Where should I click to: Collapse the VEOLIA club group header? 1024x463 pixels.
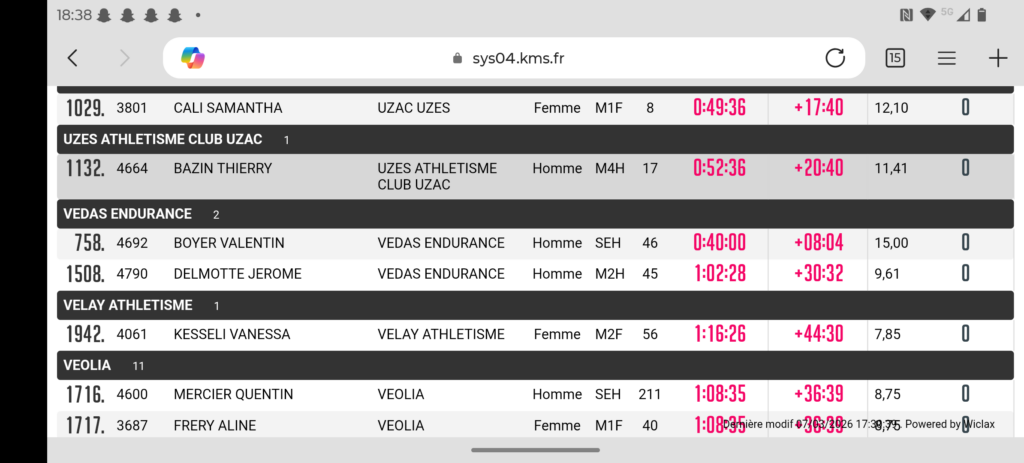point(87,365)
